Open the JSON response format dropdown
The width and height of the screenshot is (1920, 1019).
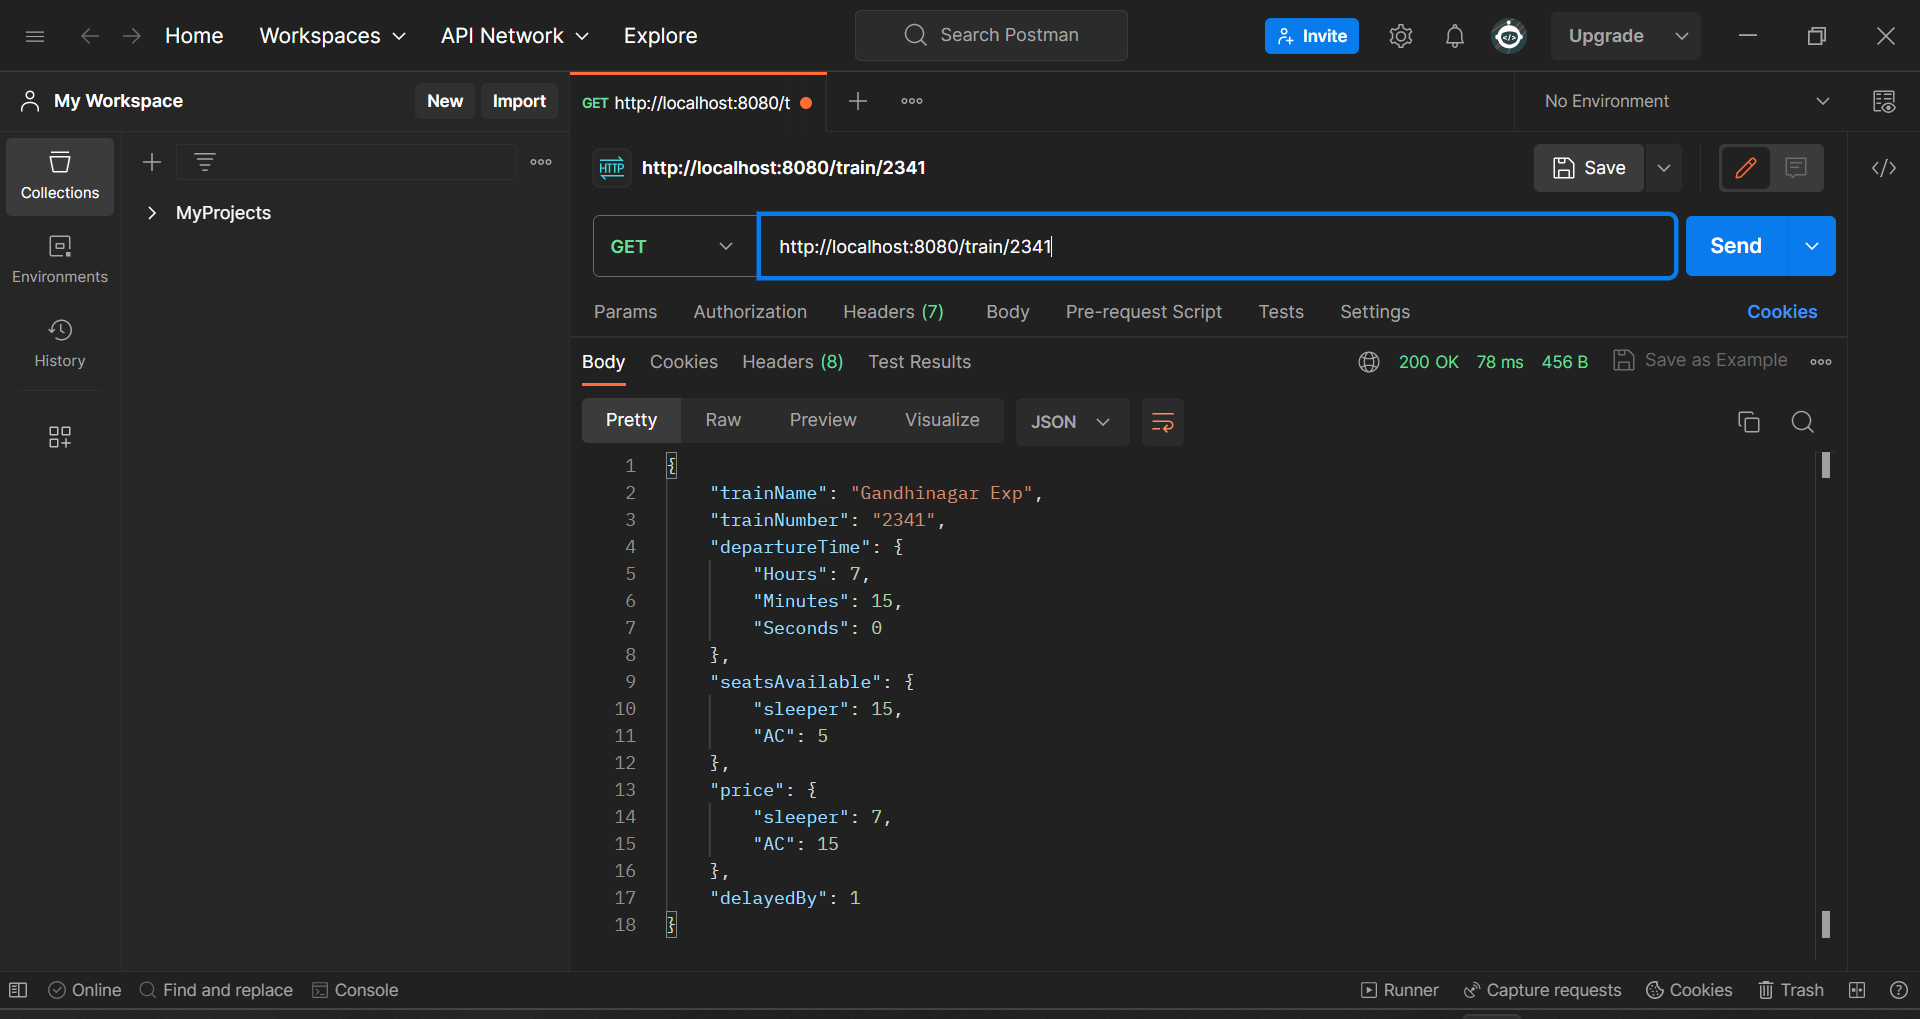[x=1071, y=421]
